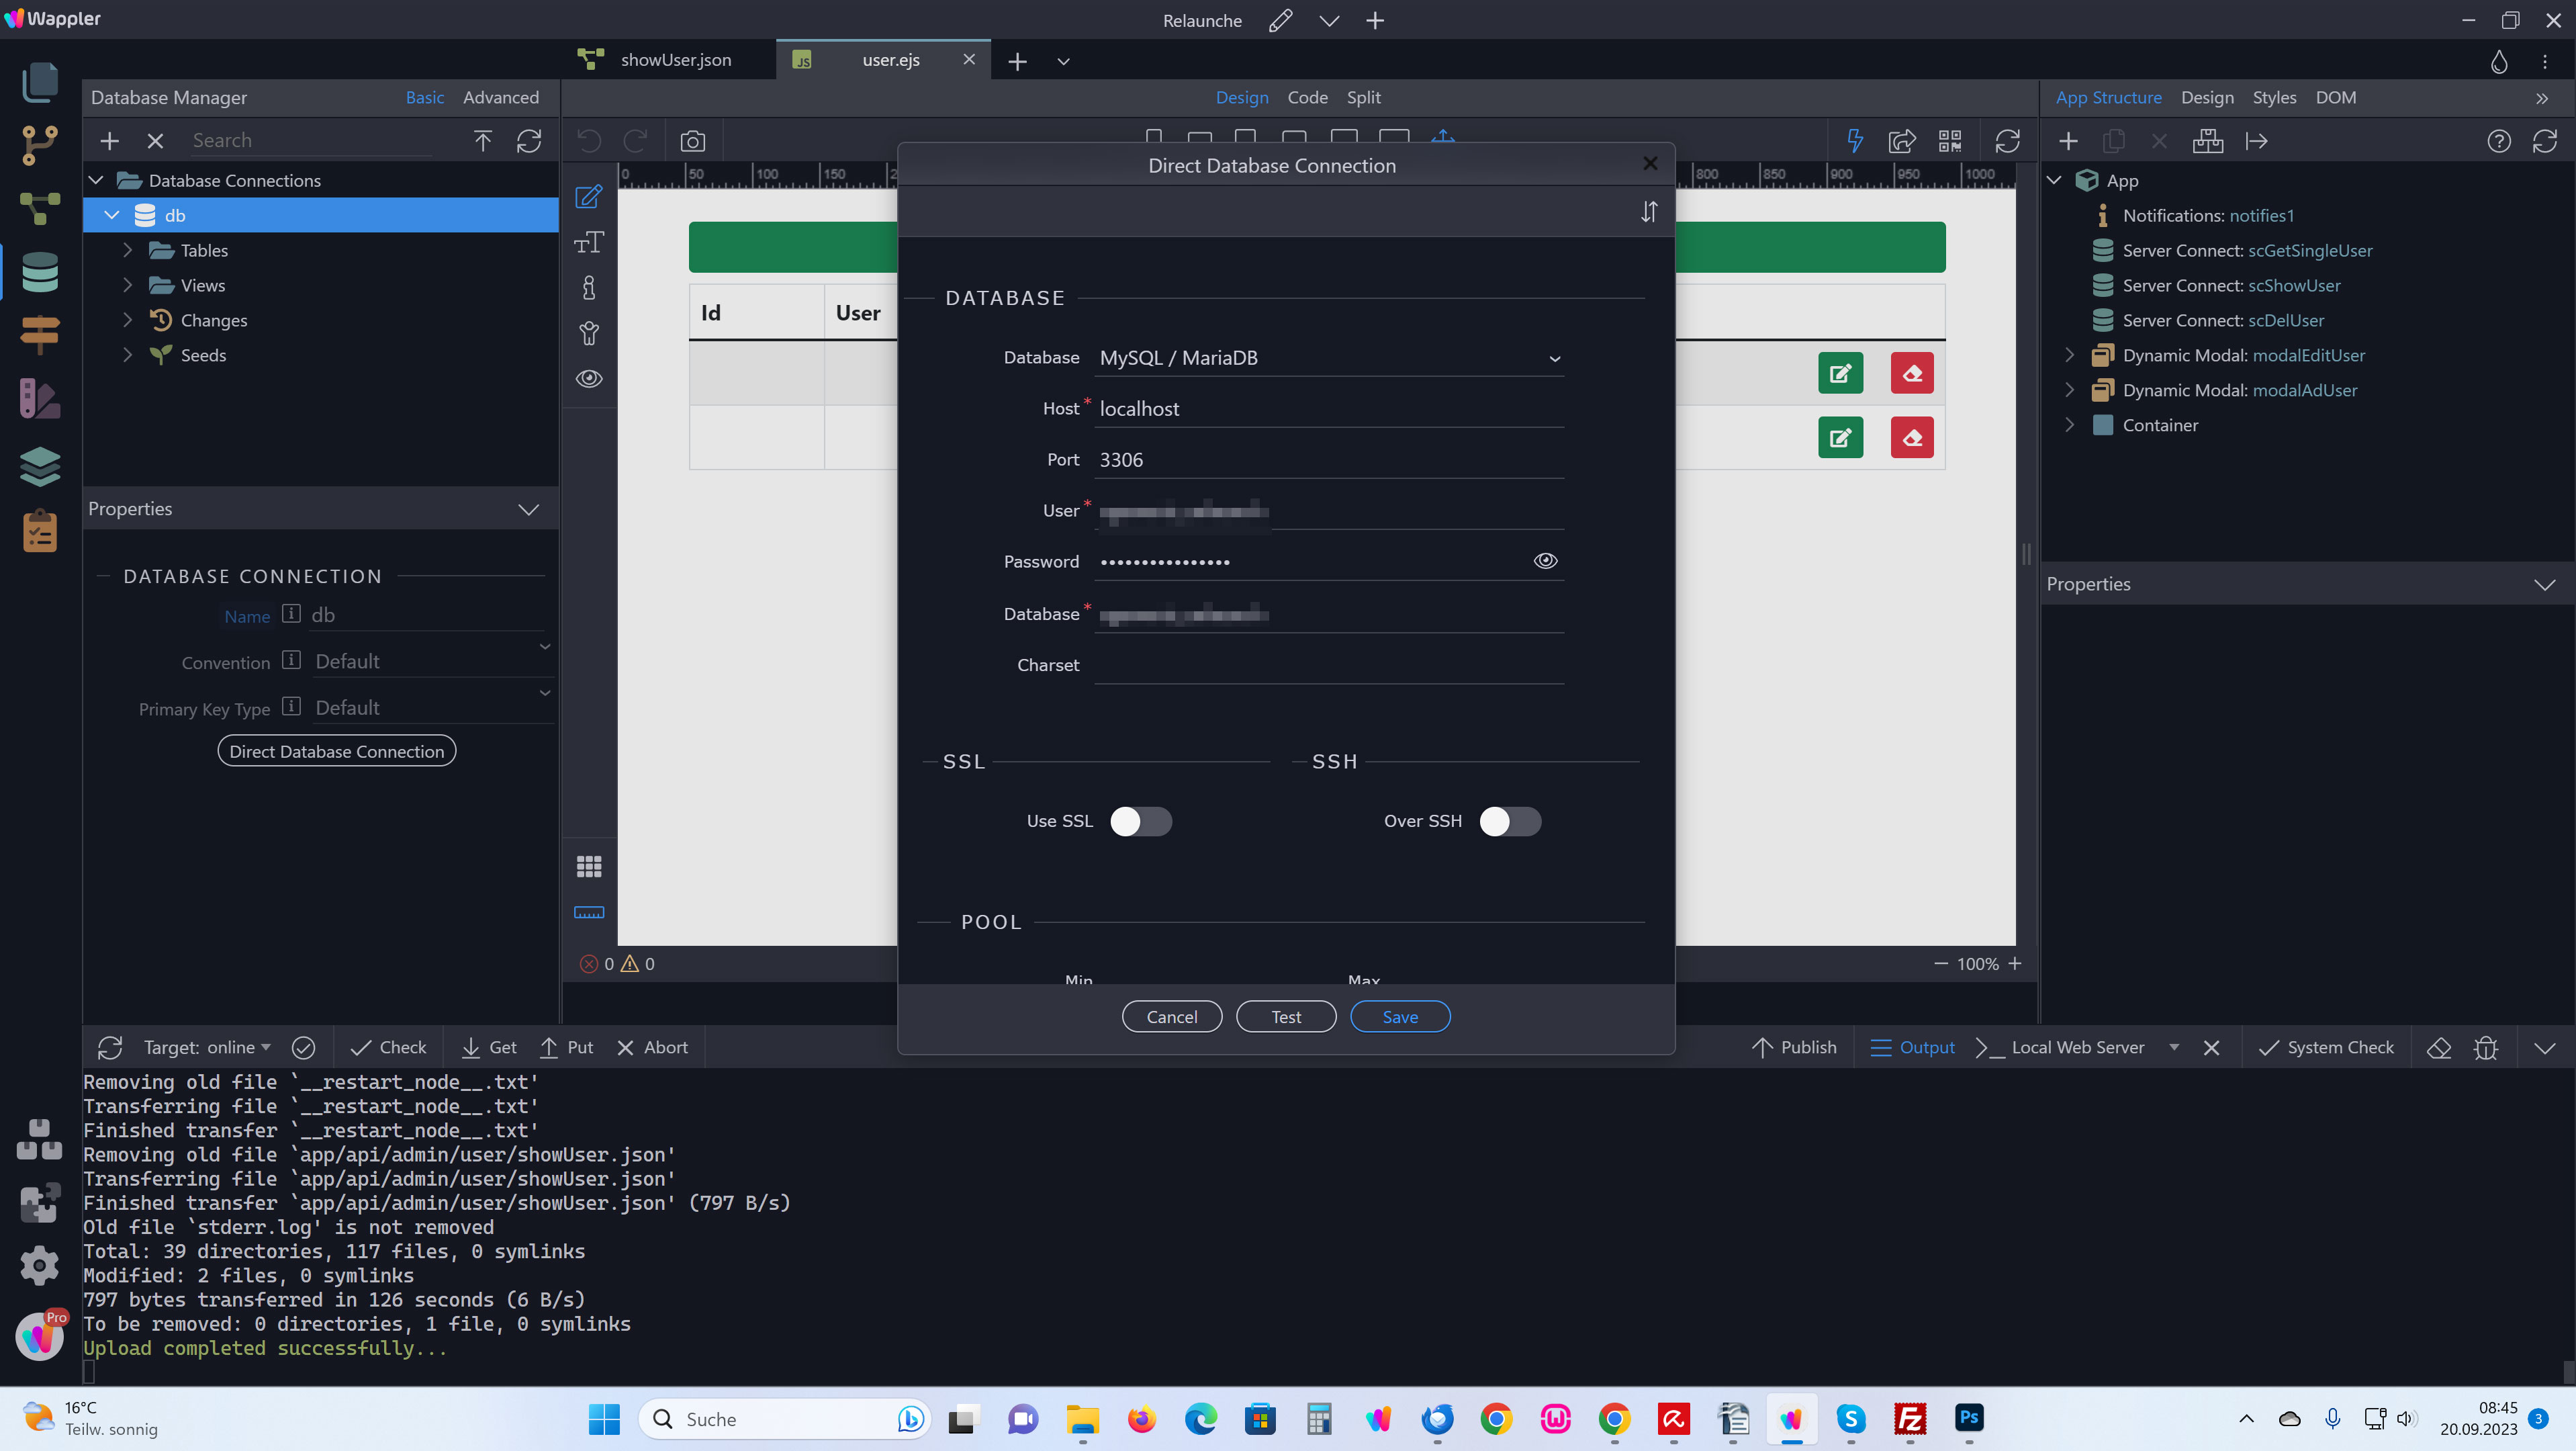Open the Git version control sidebar icon
Image resolution: width=2576 pixels, height=1451 pixels.
point(40,146)
